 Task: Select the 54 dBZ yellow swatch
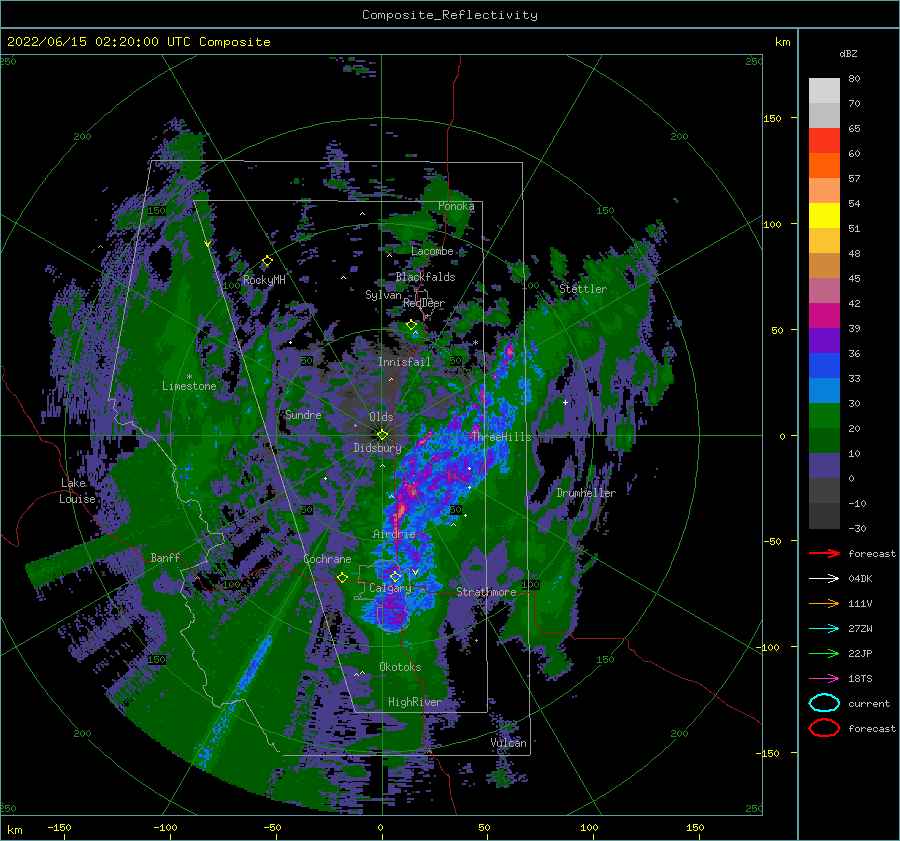pyautogui.click(x=824, y=215)
